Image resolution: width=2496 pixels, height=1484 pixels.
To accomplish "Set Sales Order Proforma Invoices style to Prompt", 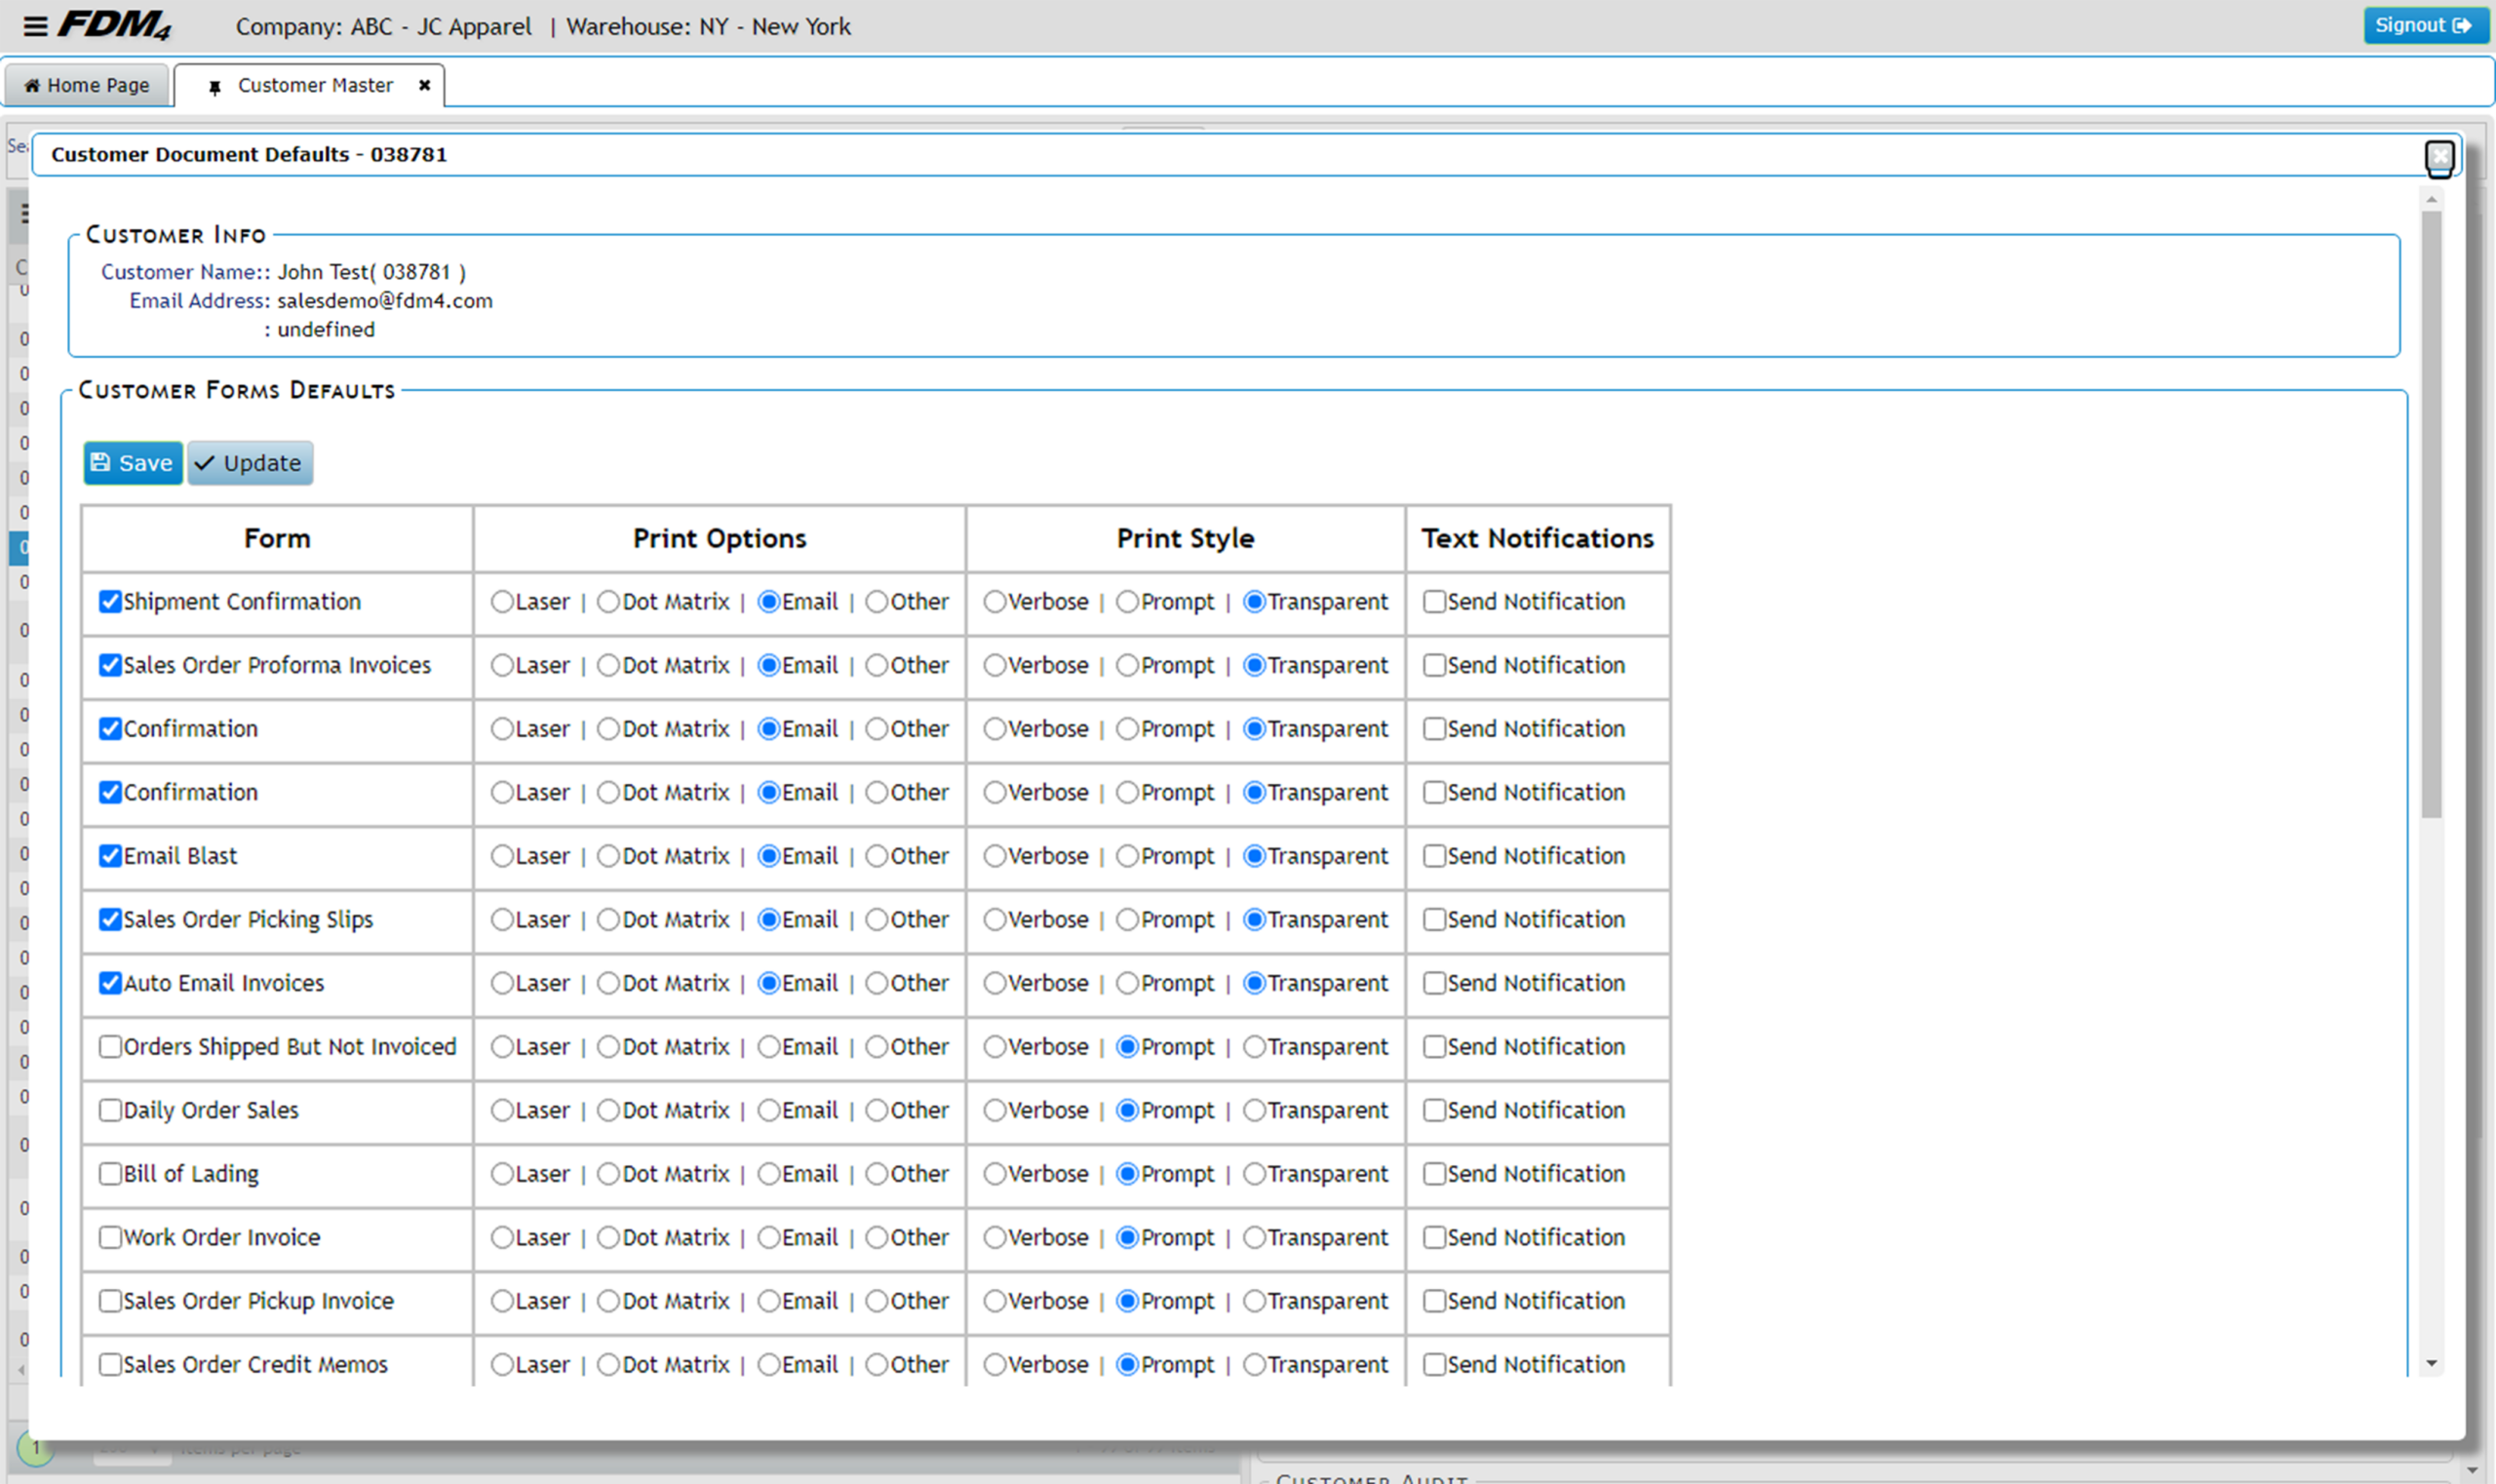I will (1127, 665).
